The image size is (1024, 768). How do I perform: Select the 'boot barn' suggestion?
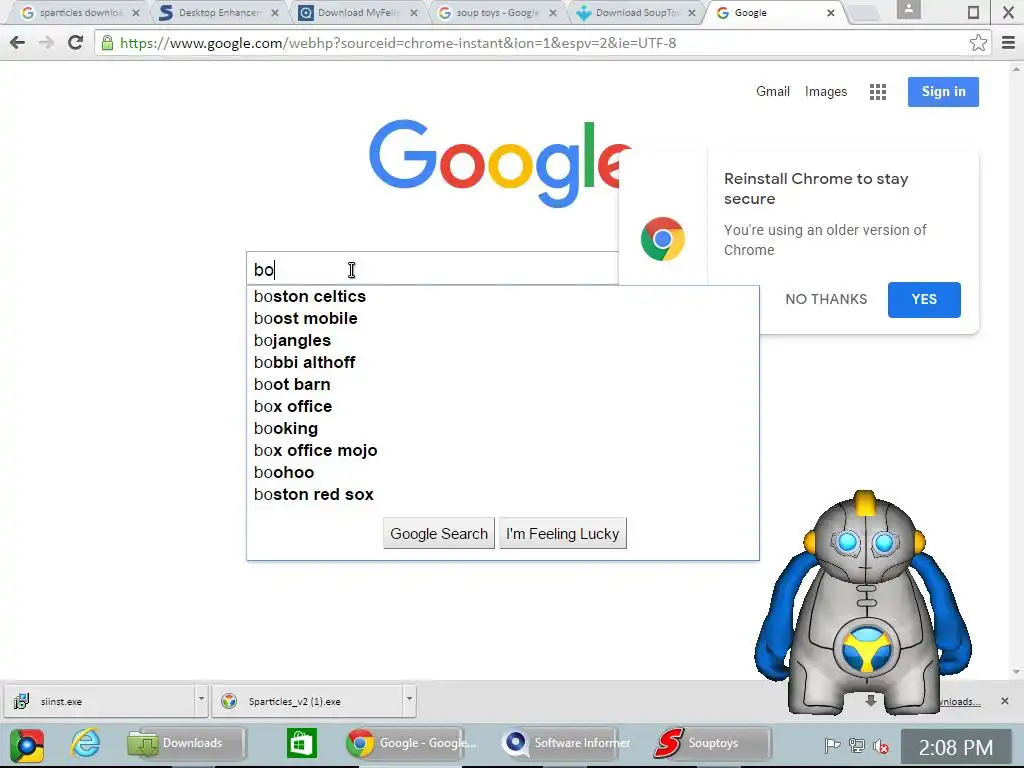click(503, 385)
